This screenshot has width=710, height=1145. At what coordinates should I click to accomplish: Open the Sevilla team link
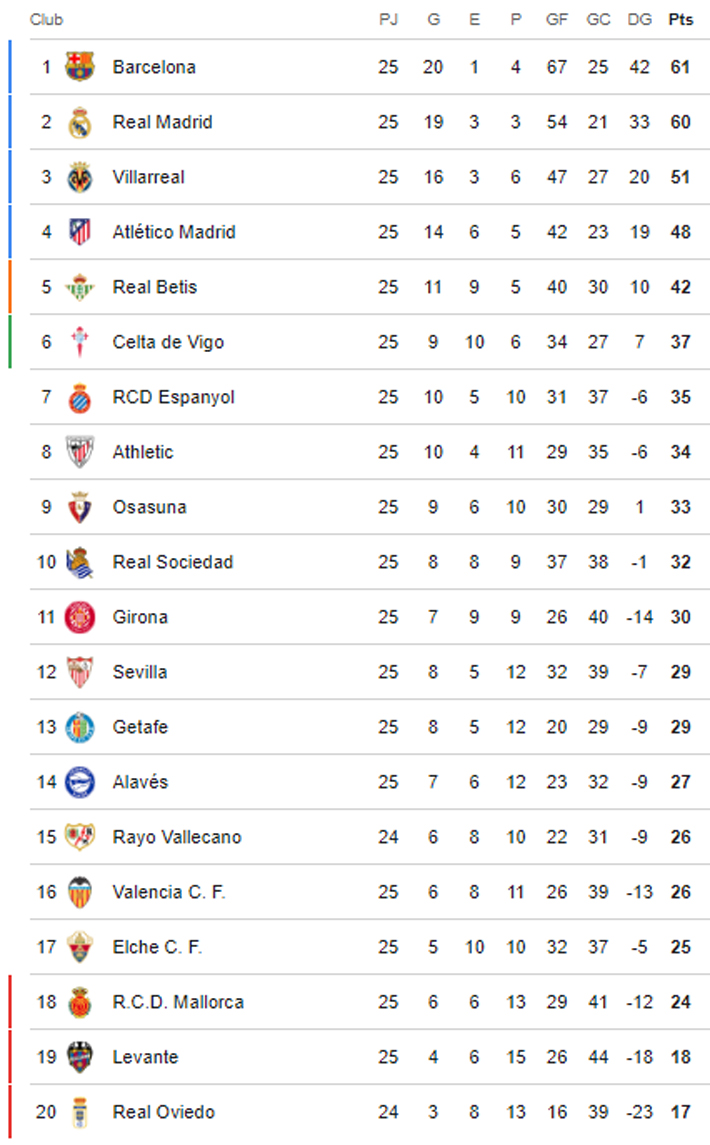pyautogui.click(x=140, y=672)
